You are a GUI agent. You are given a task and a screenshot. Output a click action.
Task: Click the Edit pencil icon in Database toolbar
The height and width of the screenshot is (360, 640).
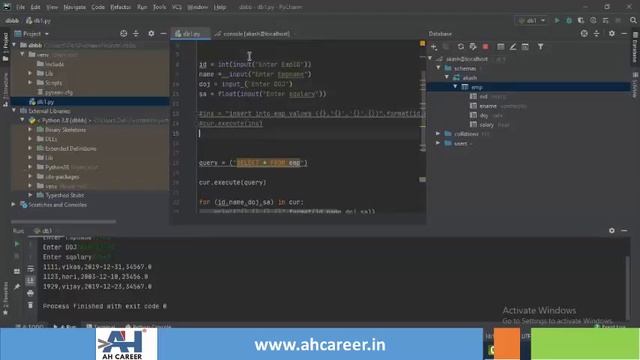(x=513, y=47)
